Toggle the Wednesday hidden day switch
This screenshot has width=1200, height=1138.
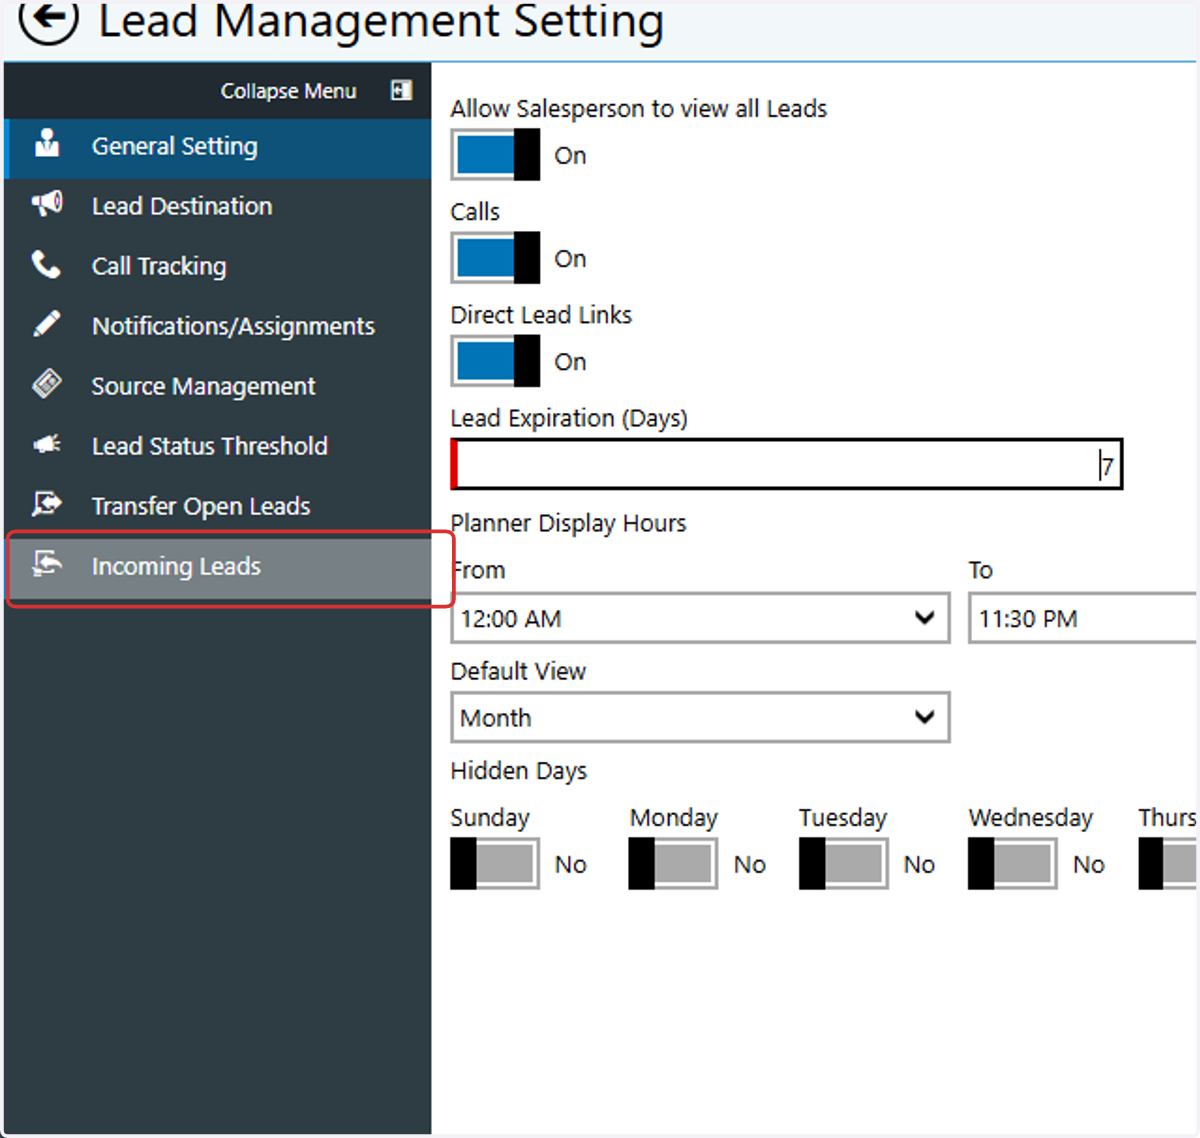pyautogui.click(x=1013, y=864)
